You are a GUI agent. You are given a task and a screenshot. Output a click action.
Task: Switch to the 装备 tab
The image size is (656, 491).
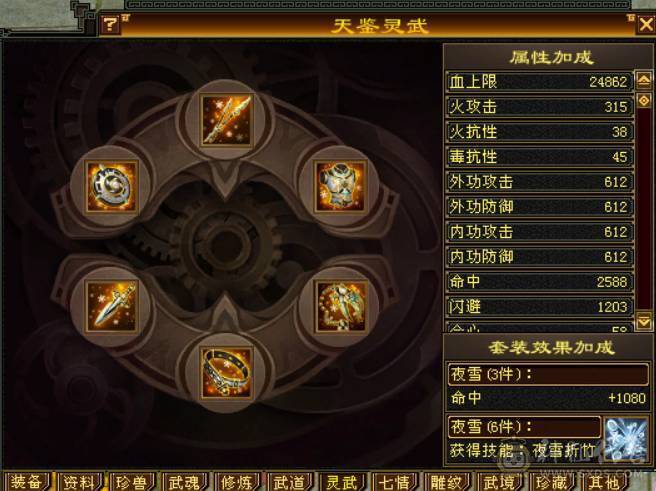tap(26, 482)
